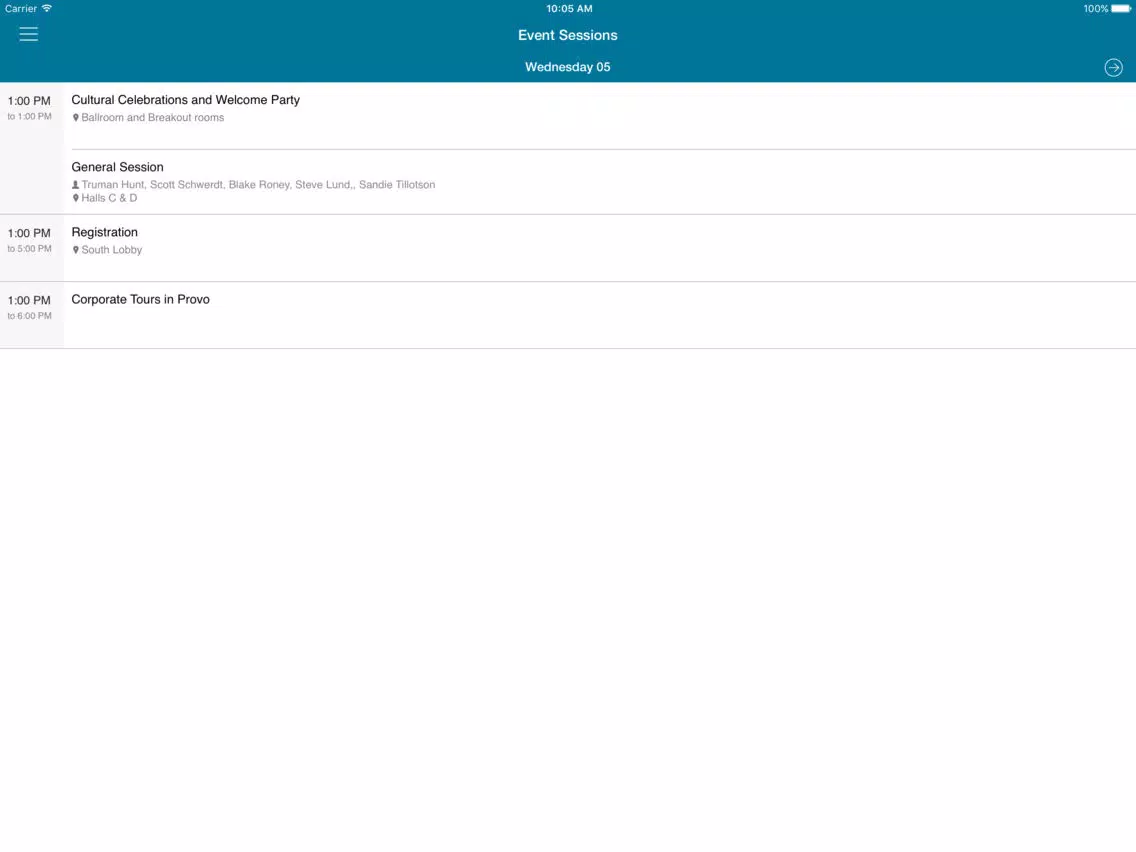The height and width of the screenshot is (852, 1136).
Task: Click the Event Sessions title
Action: 567,35
